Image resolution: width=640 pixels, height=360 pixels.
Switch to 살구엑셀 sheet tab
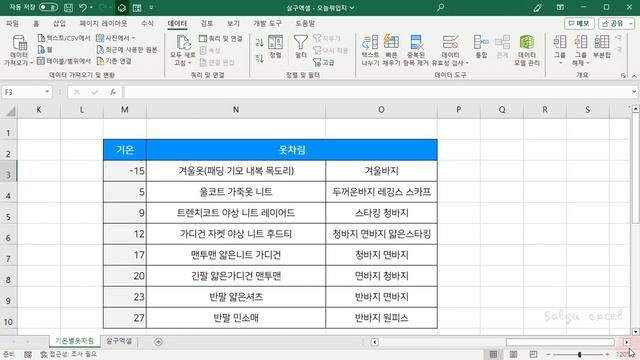(x=119, y=341)
